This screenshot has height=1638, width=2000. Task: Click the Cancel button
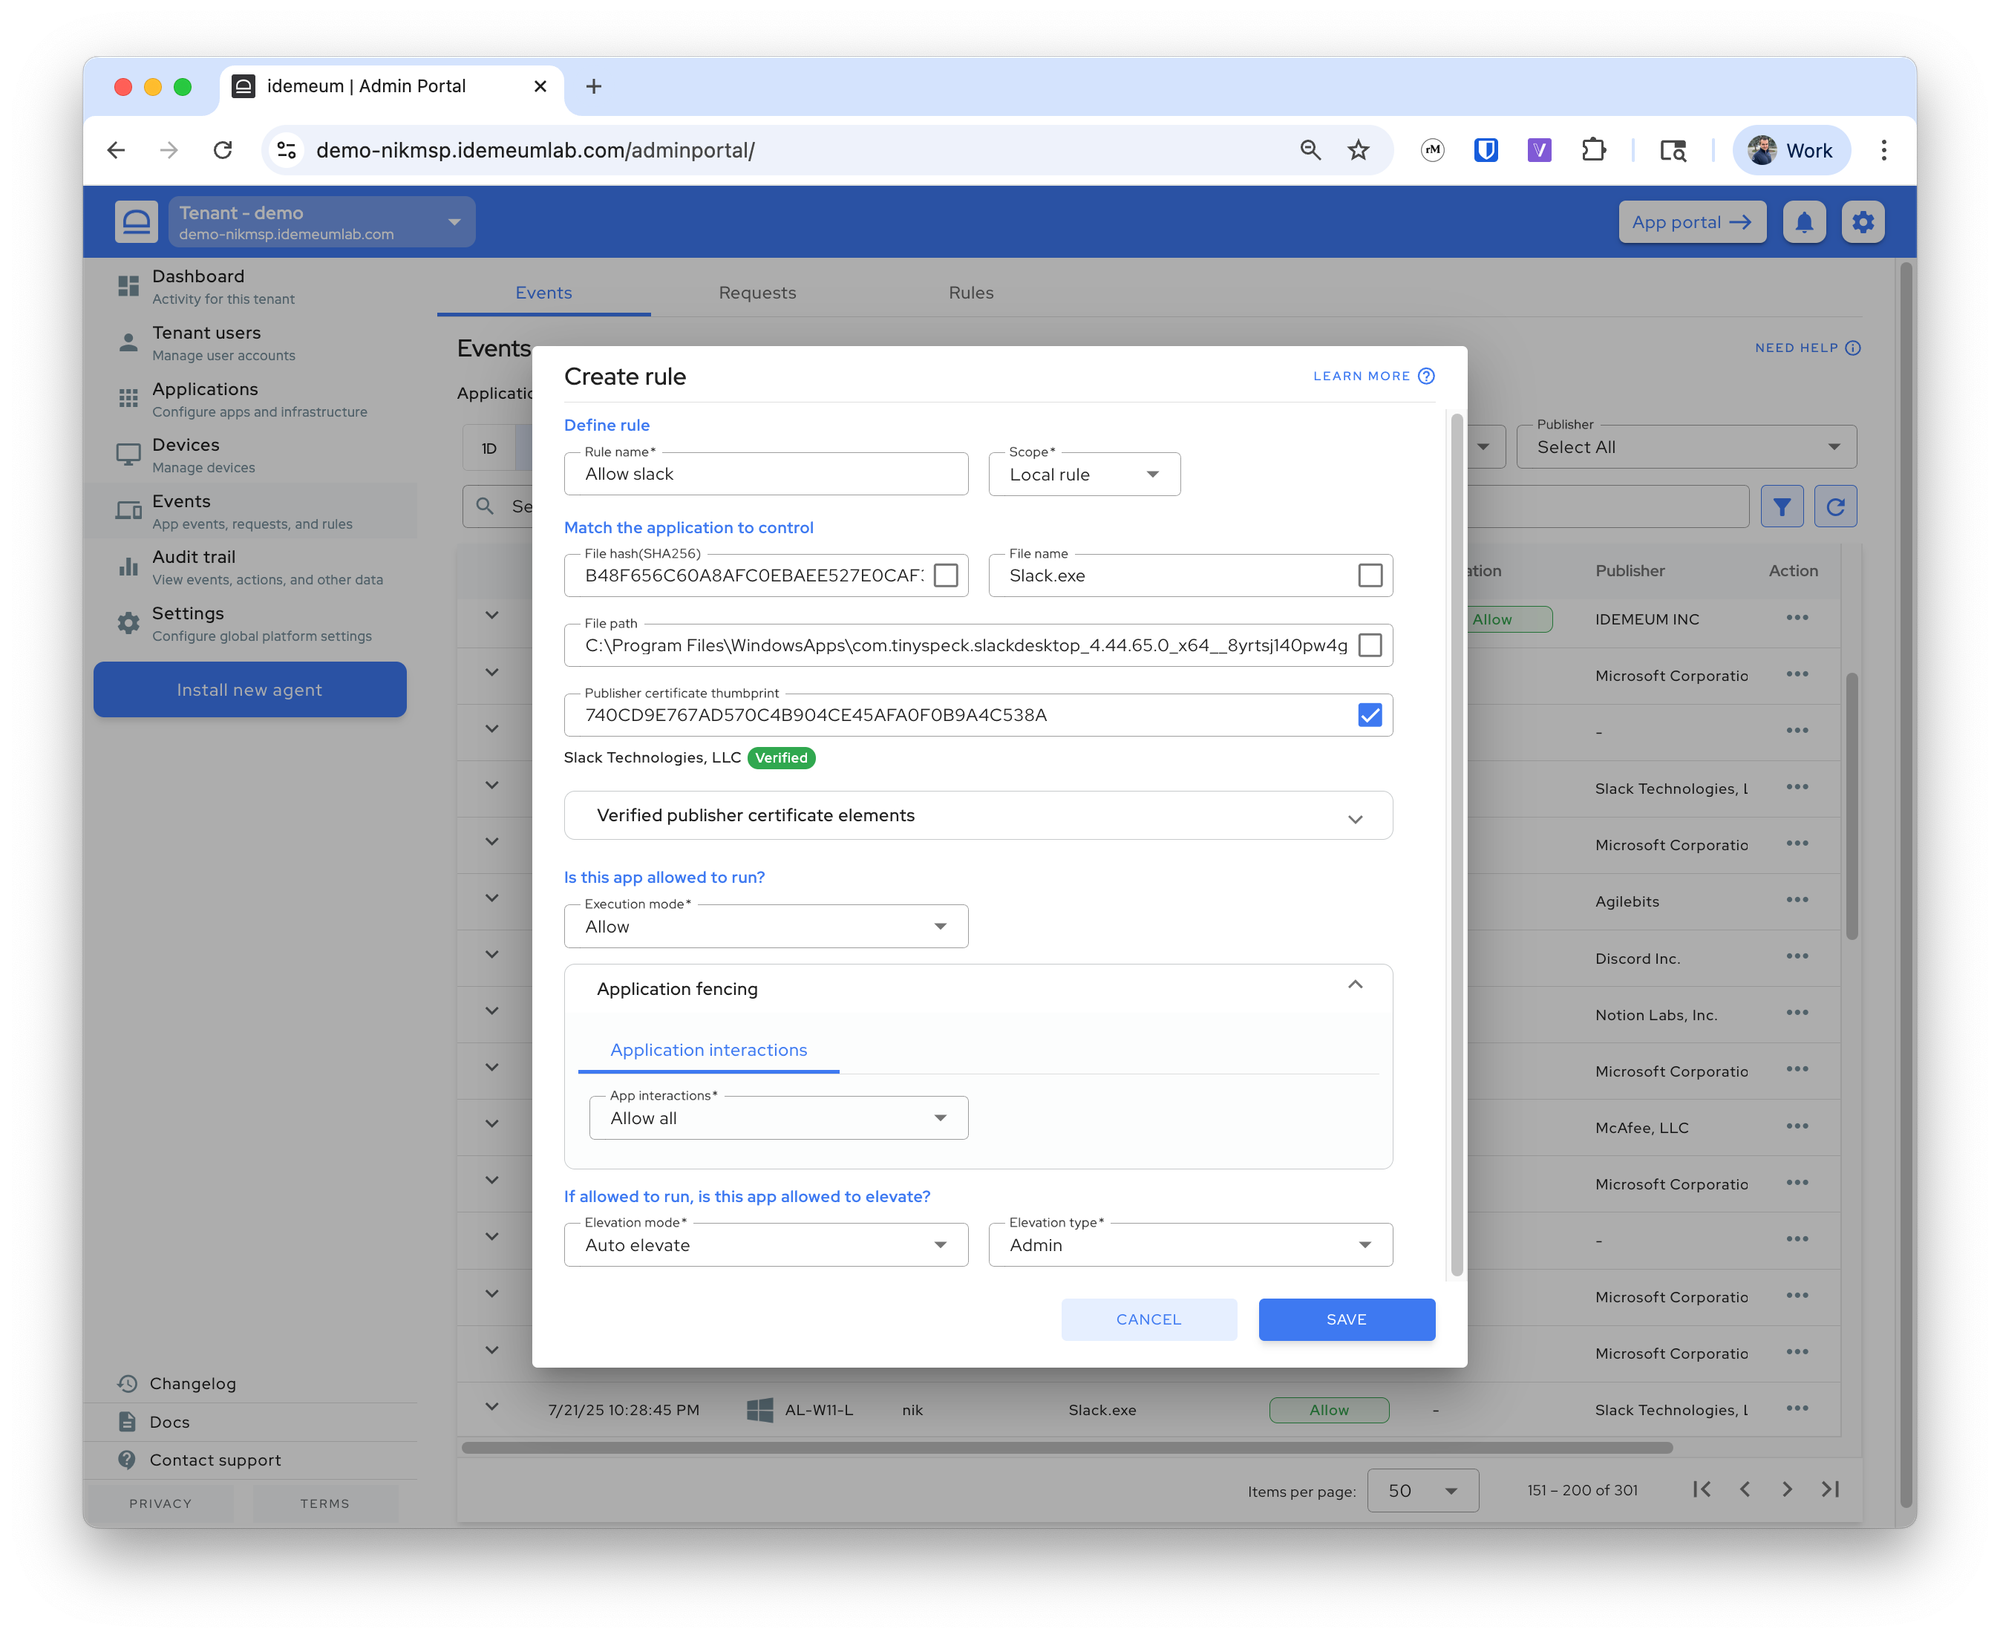coord(1148,1320)
